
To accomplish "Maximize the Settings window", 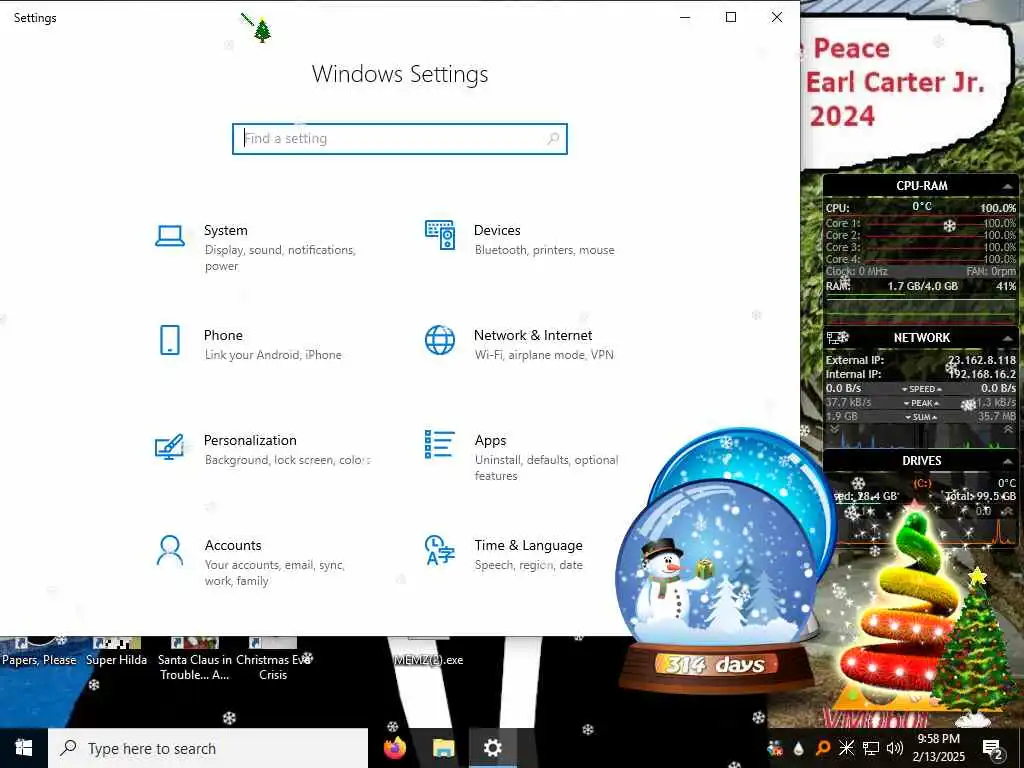I will [x=731, y=18].
